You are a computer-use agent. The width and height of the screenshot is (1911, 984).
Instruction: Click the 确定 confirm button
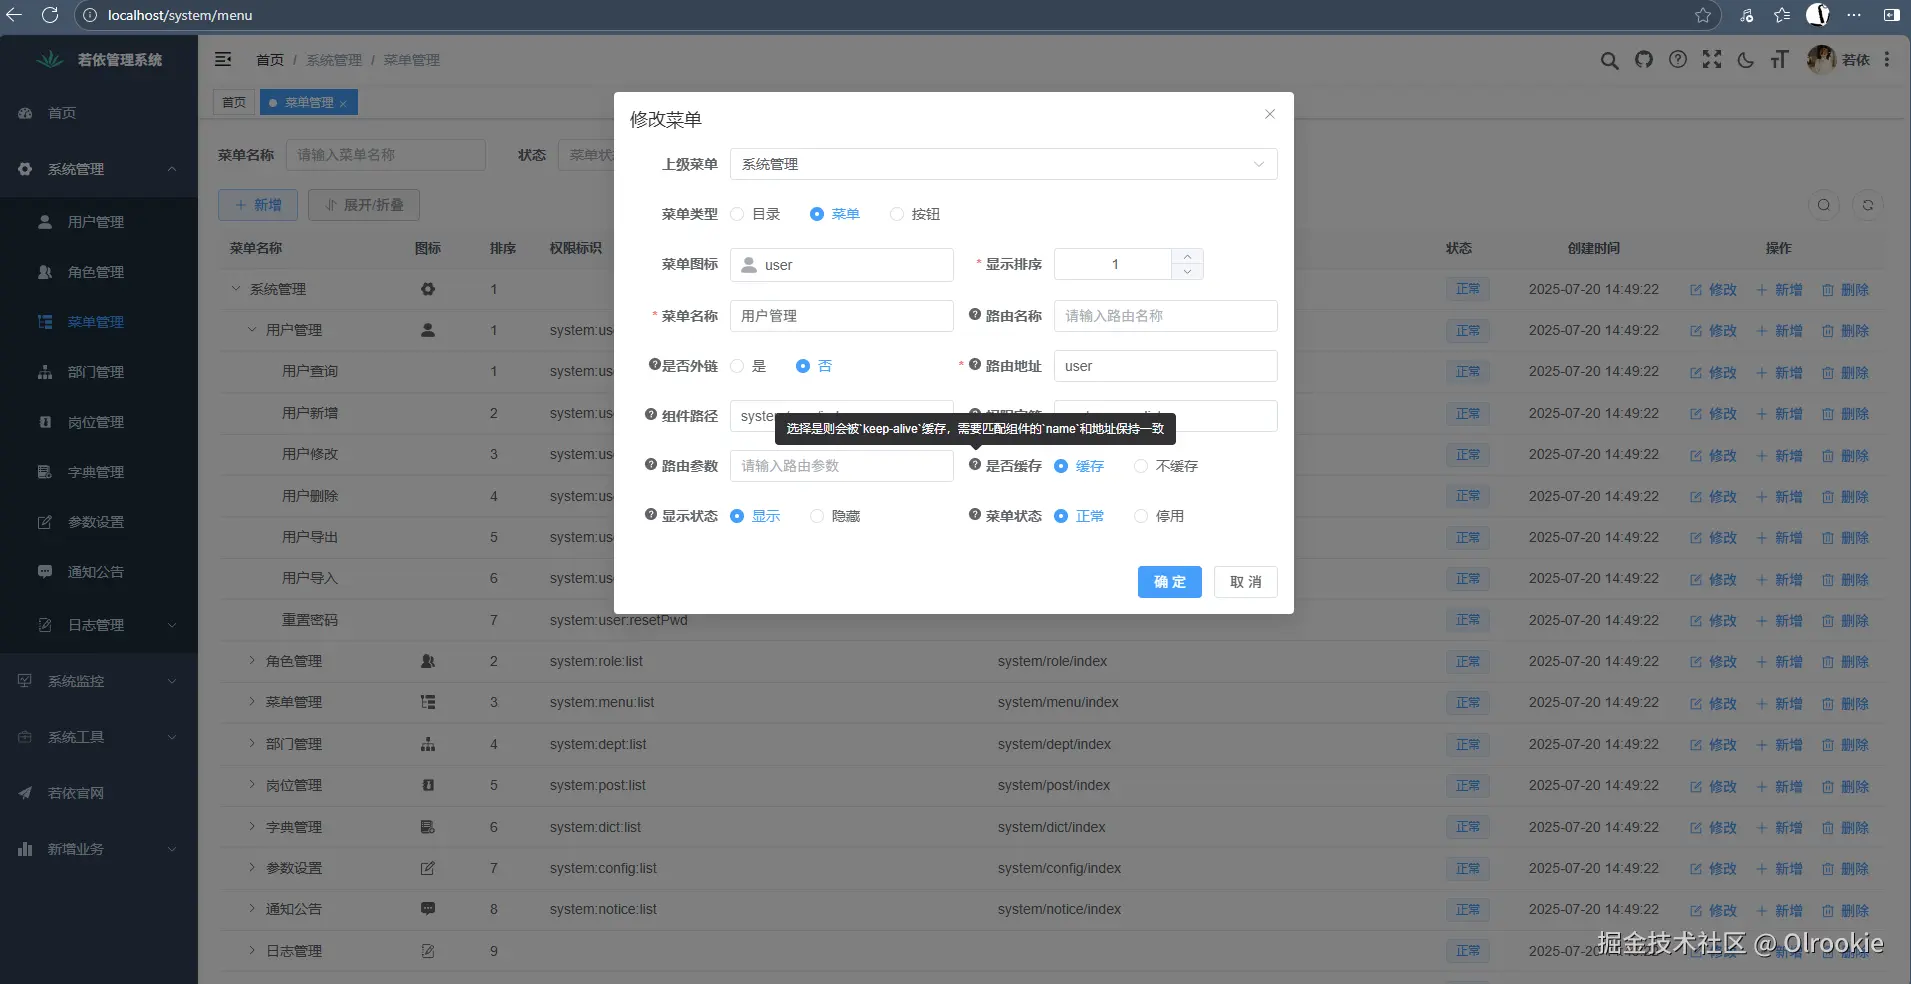coord(1168,581)
